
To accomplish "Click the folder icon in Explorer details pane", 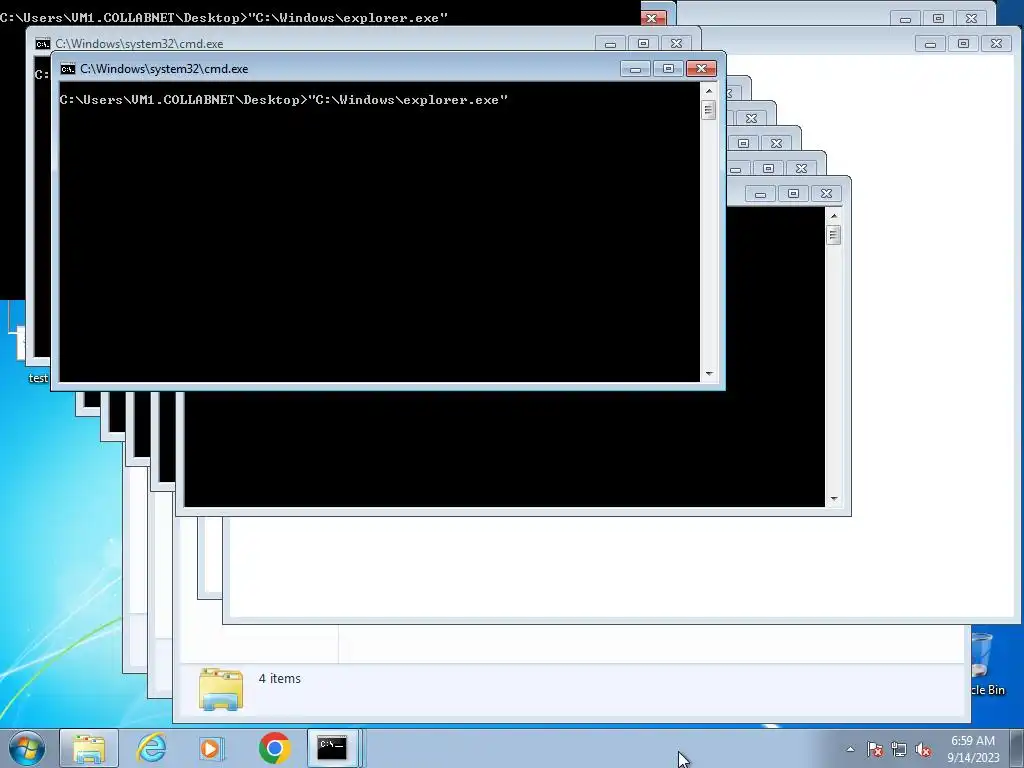I will (221, 688).
